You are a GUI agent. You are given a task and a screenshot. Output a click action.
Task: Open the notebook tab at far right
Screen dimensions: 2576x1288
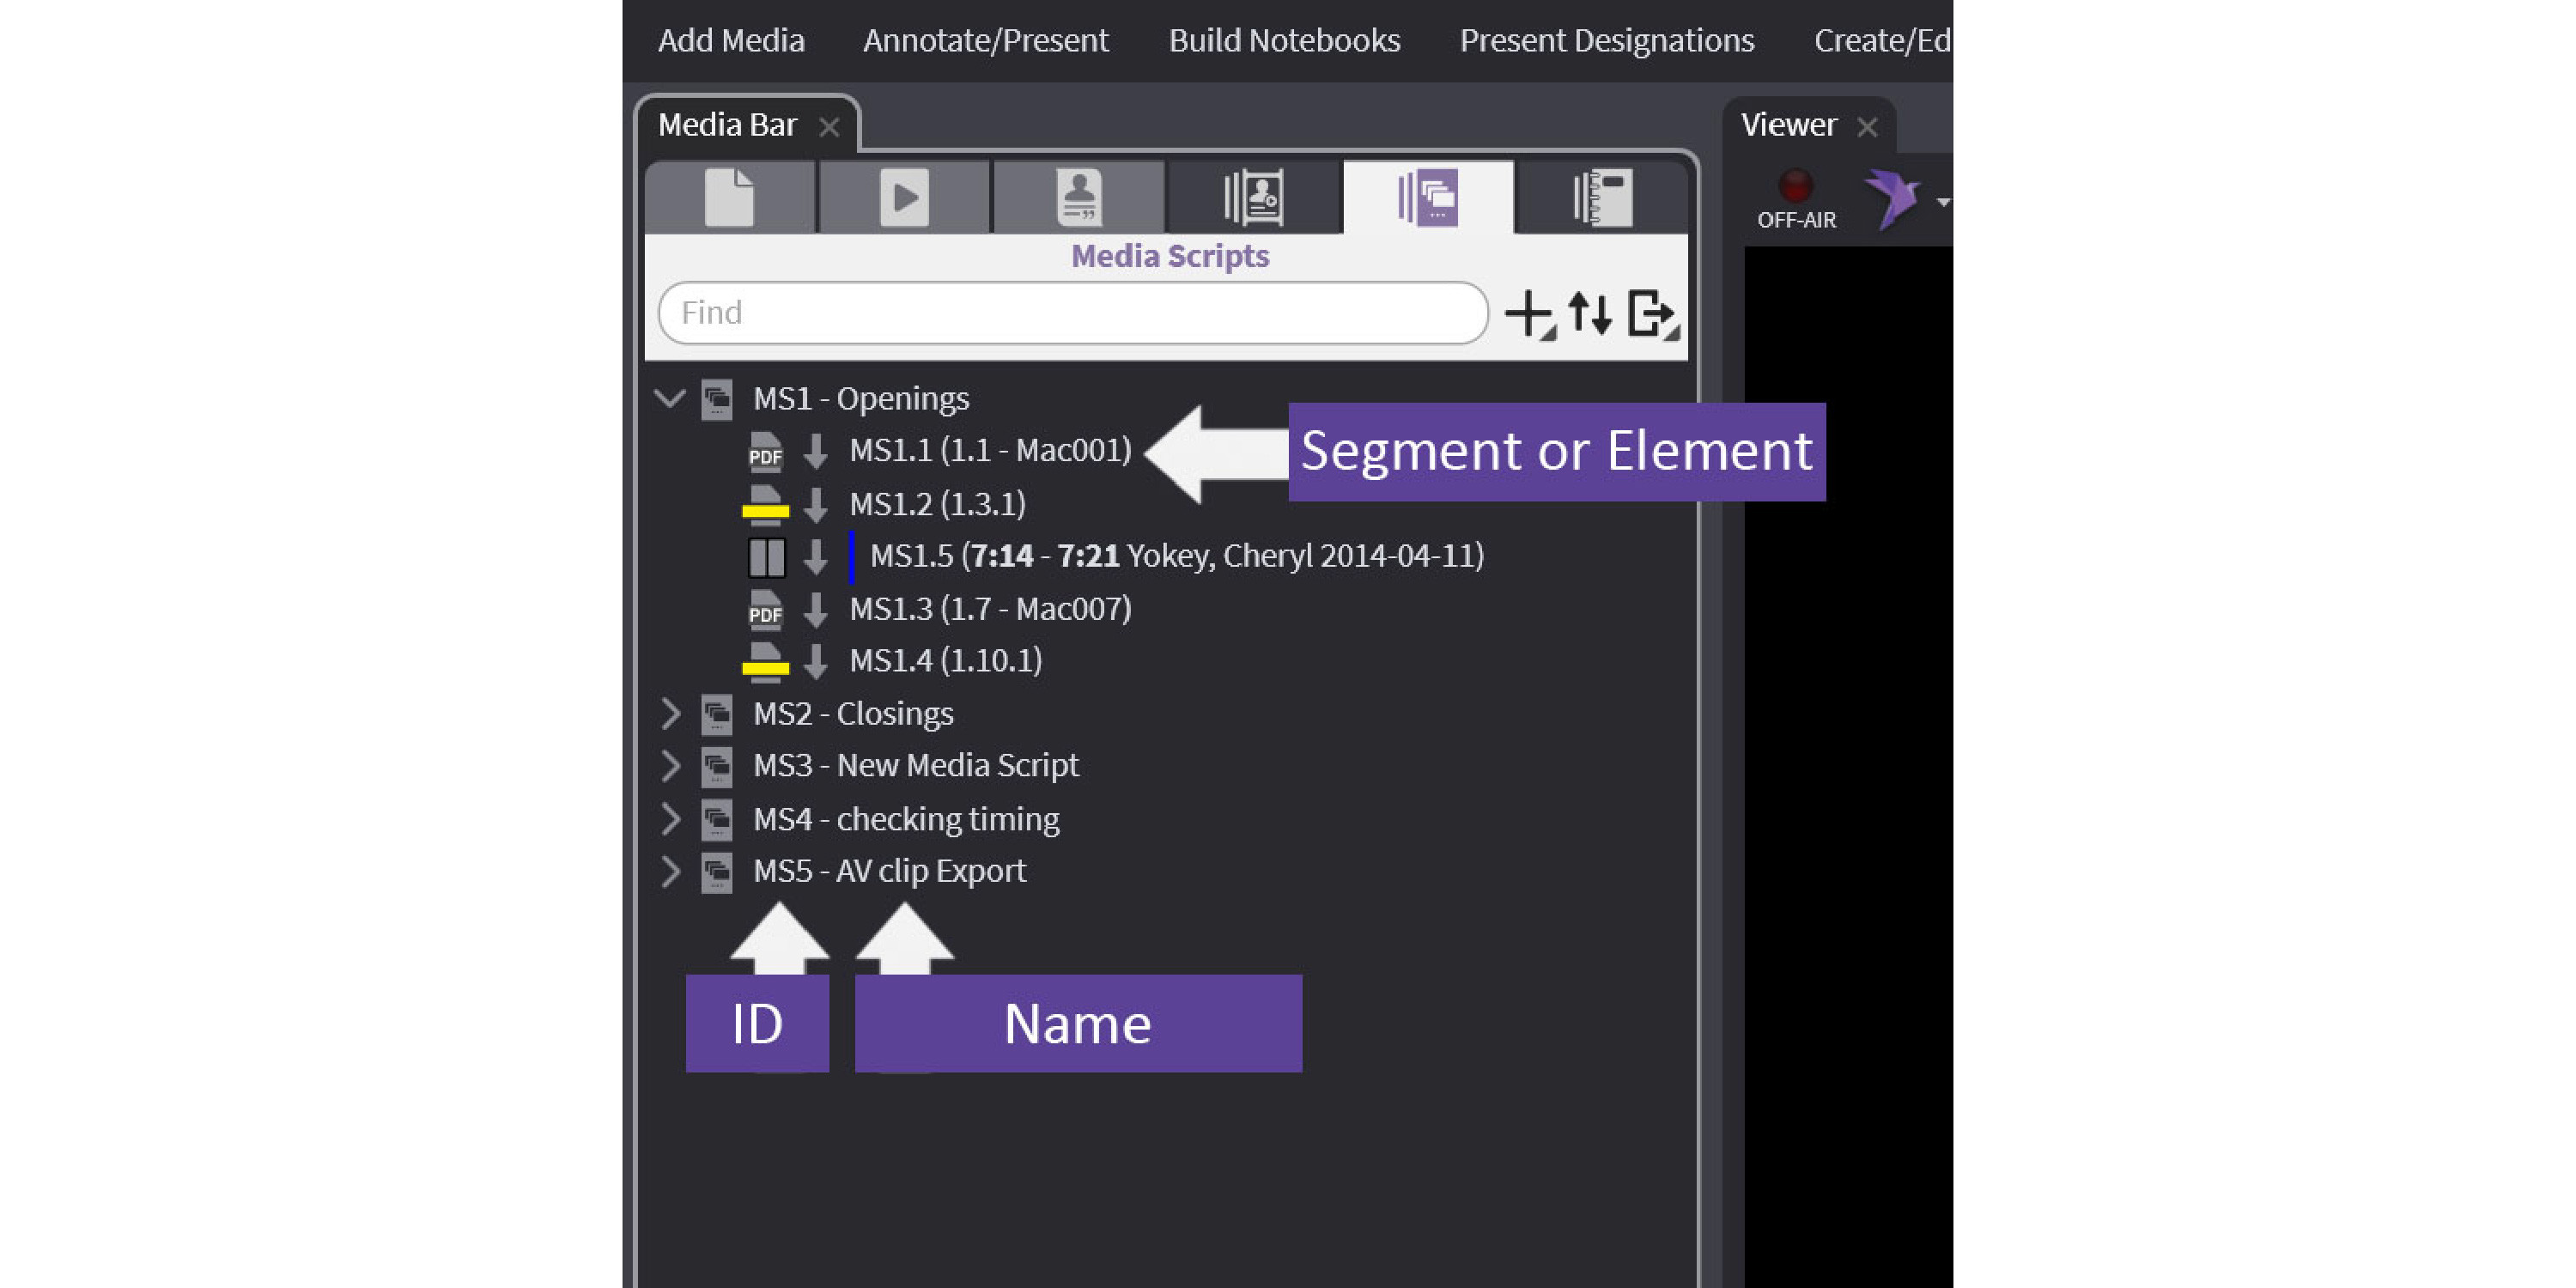tap(1602, 198)
